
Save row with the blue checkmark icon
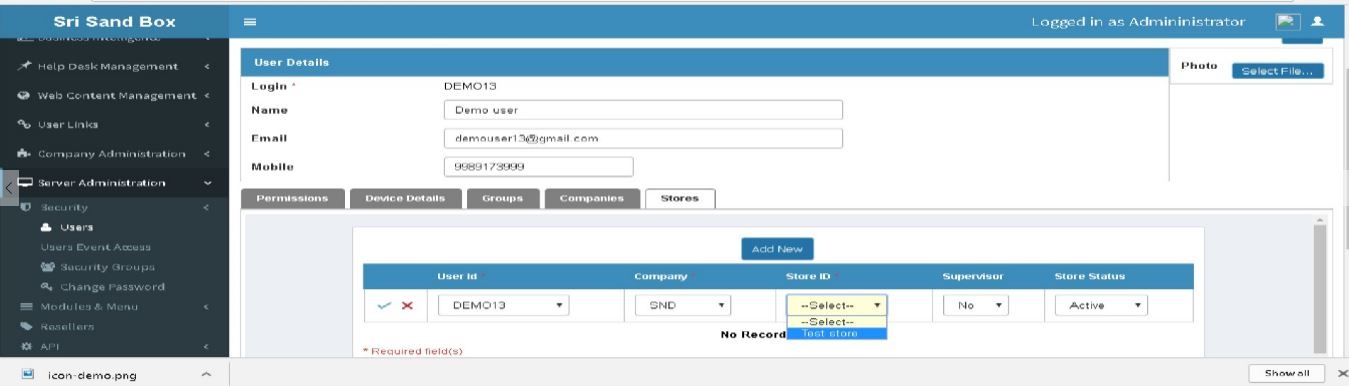[385, 306]
